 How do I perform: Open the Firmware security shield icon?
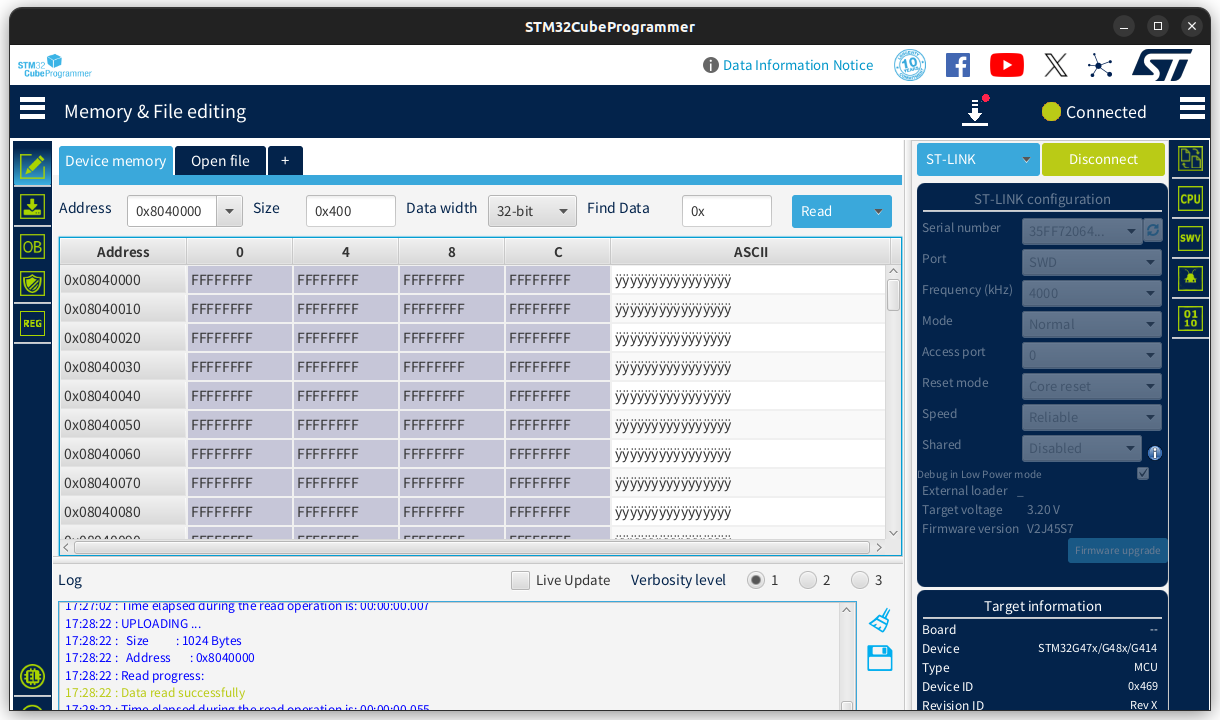click(32, 284)
